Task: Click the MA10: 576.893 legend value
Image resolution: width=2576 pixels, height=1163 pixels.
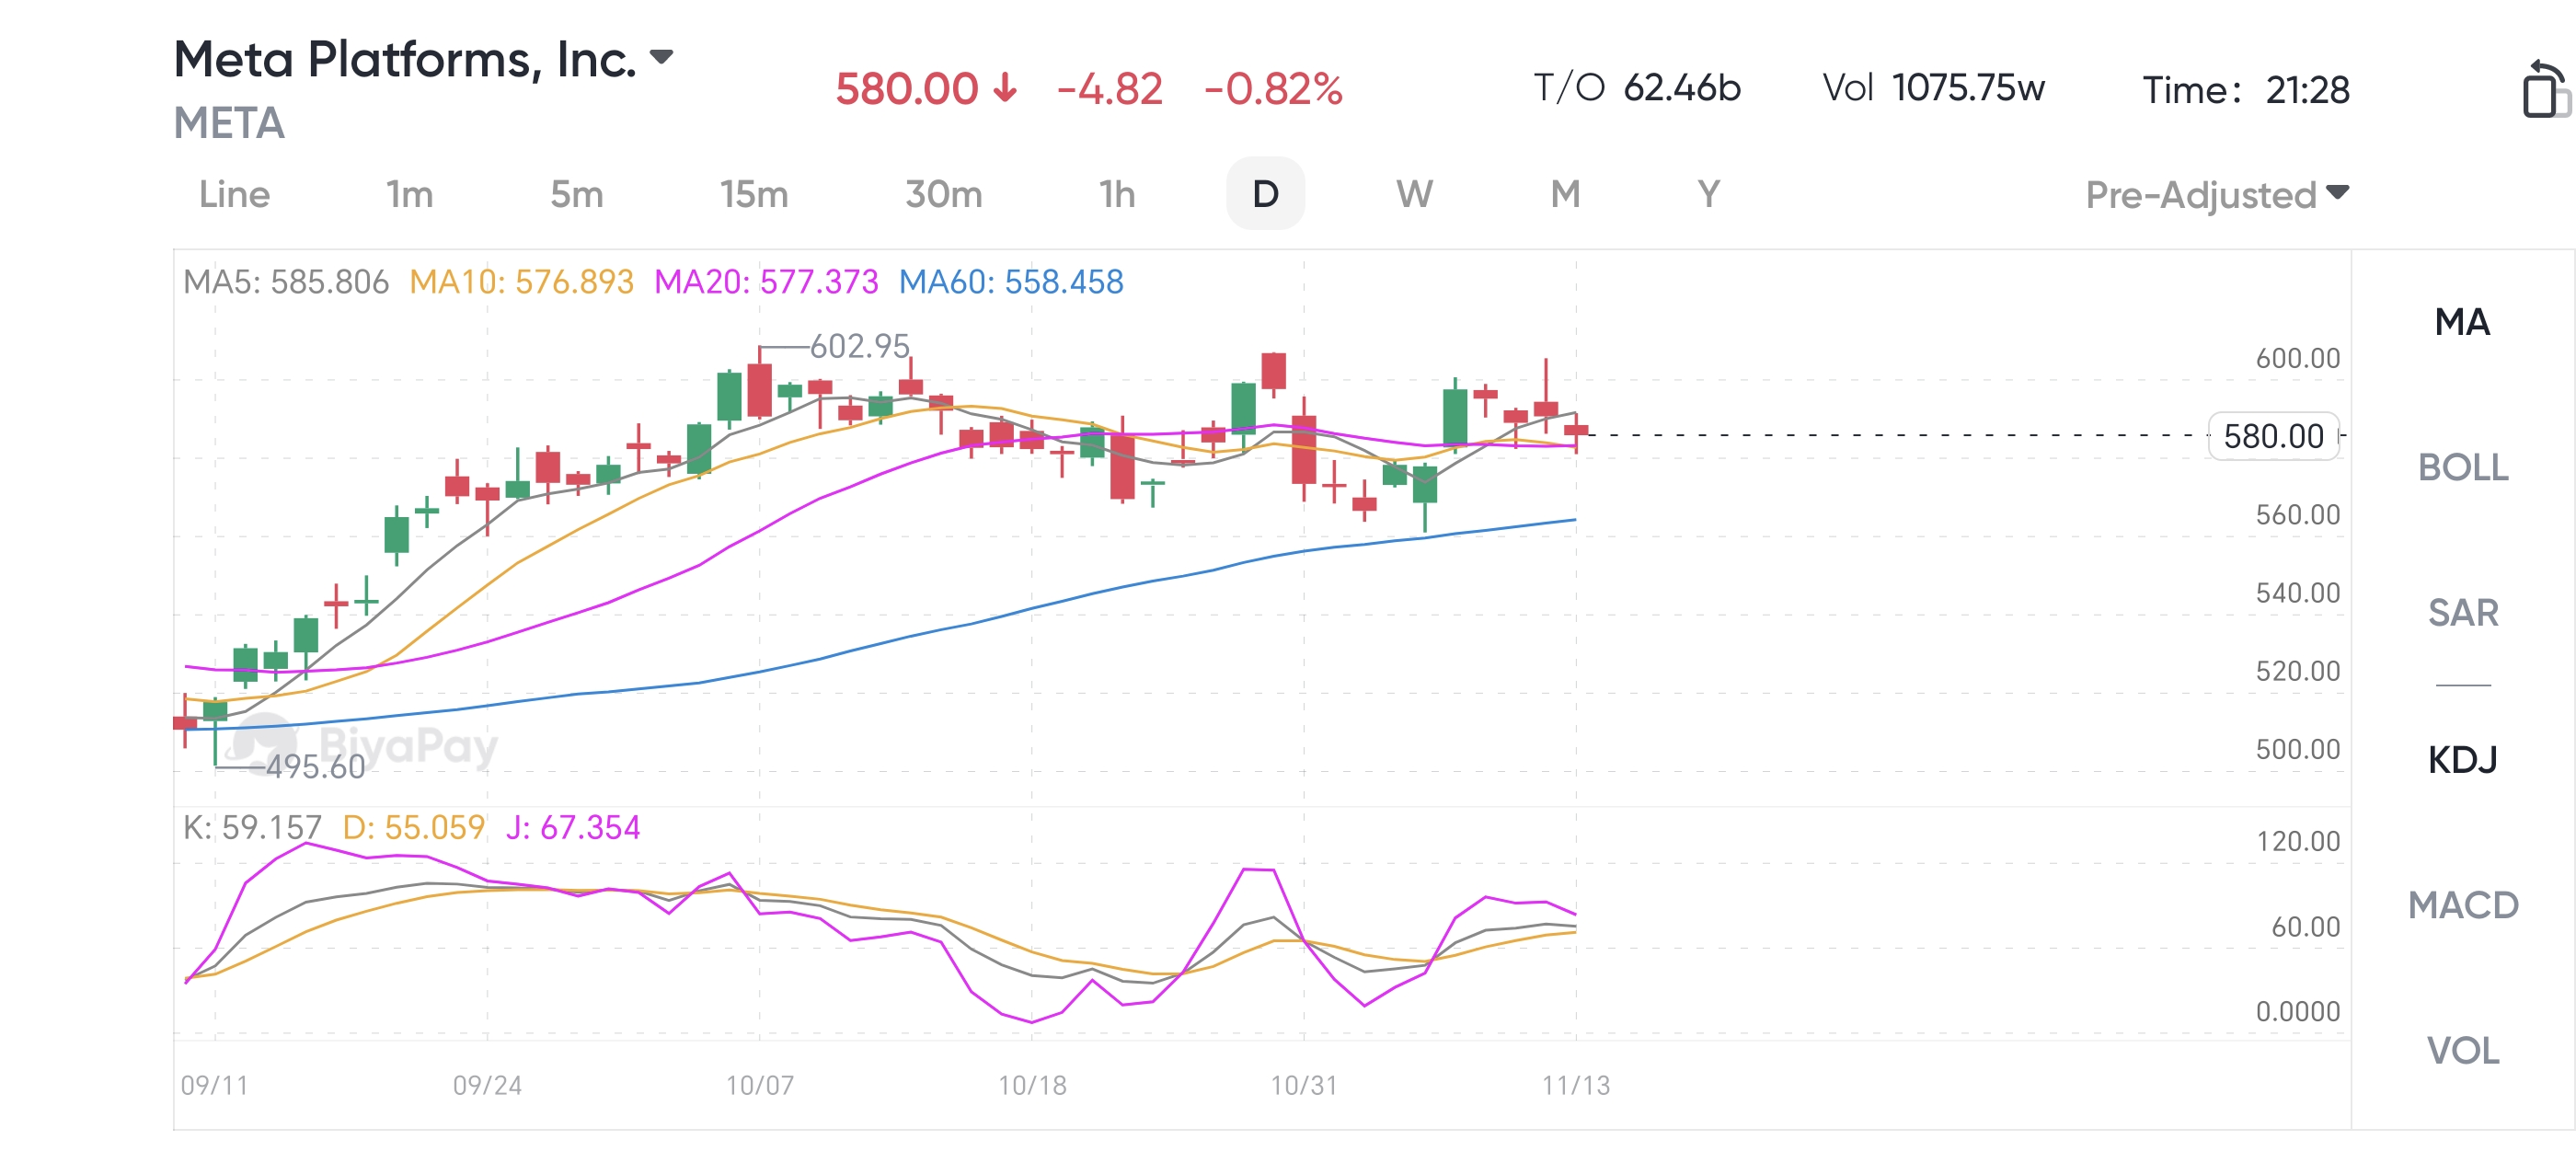Action: [x=521, y=282]
